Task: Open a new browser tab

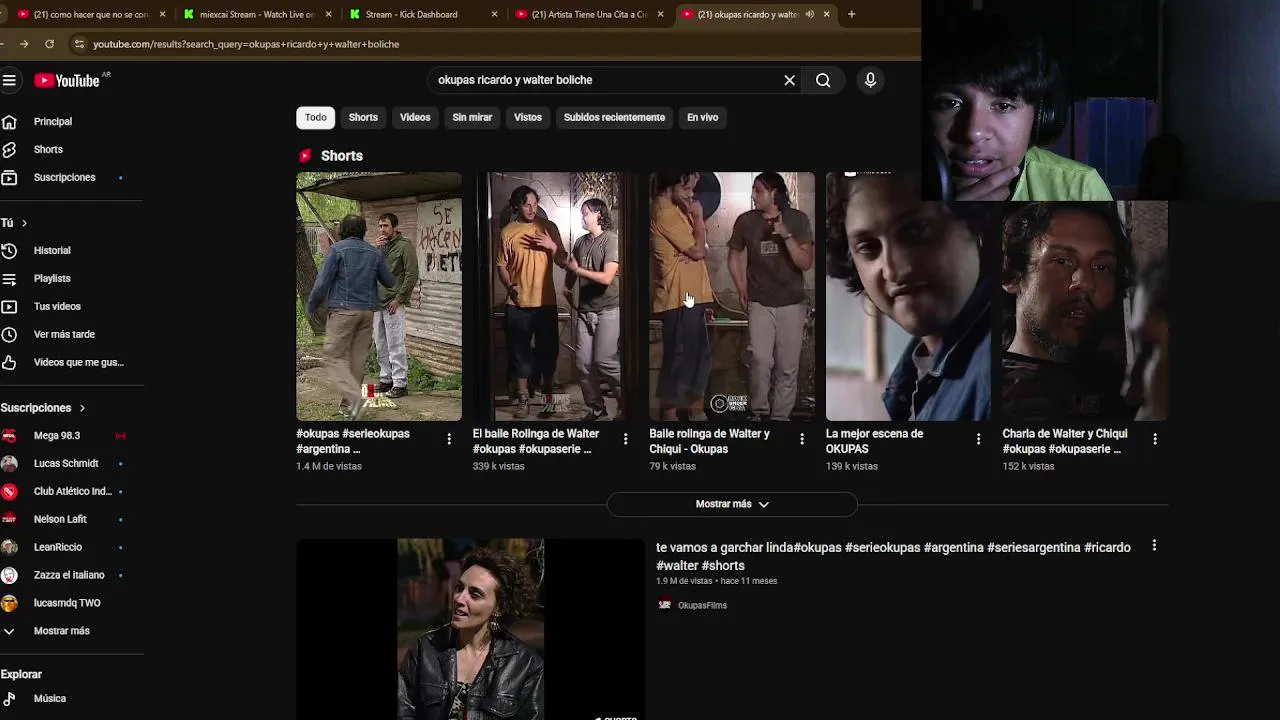Action: (851, 14)
